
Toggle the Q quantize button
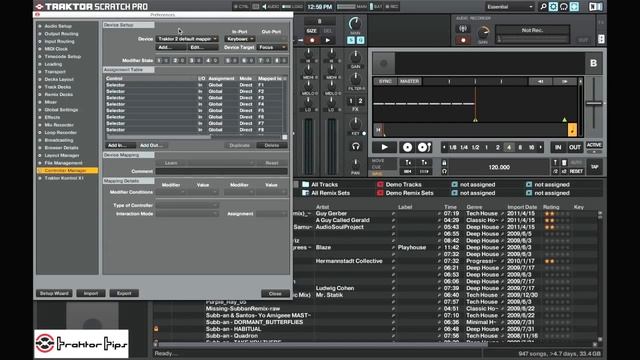coord(360,40)
